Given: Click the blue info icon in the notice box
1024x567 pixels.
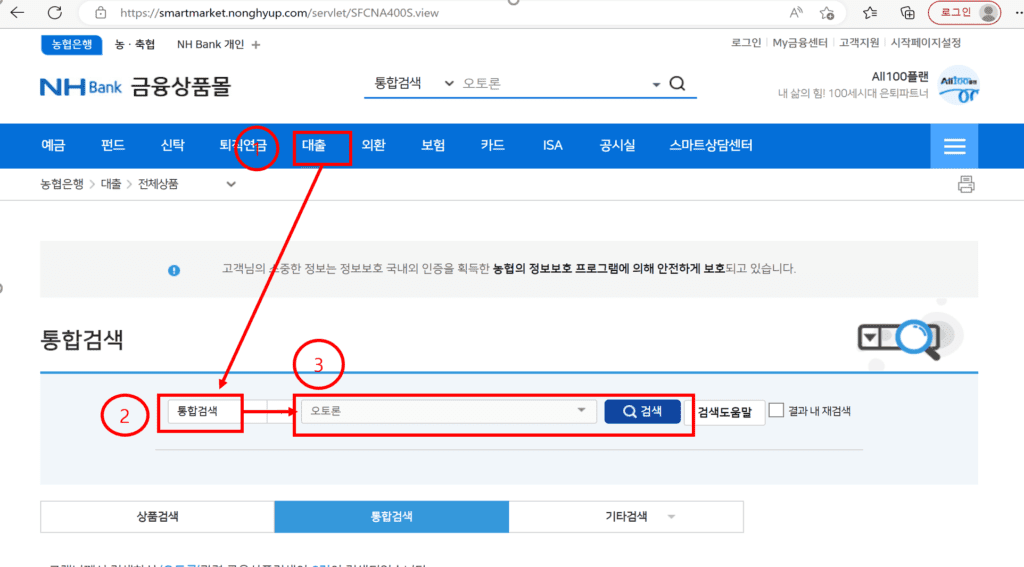Looking at the screenshot, I should point(174,270).
